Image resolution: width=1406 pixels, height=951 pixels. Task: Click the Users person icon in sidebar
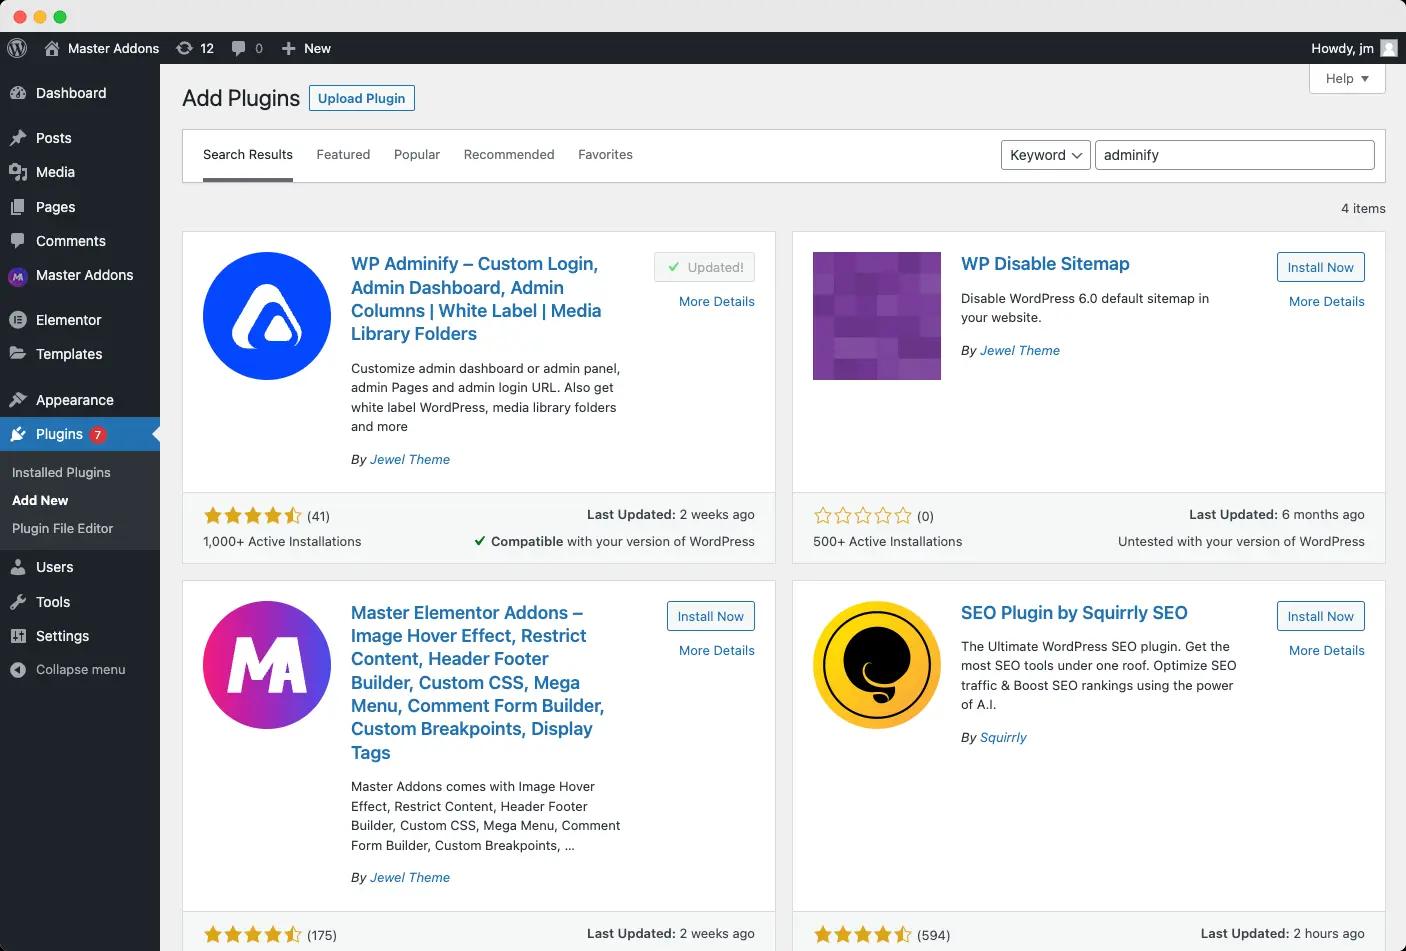[x=18, y=567]
